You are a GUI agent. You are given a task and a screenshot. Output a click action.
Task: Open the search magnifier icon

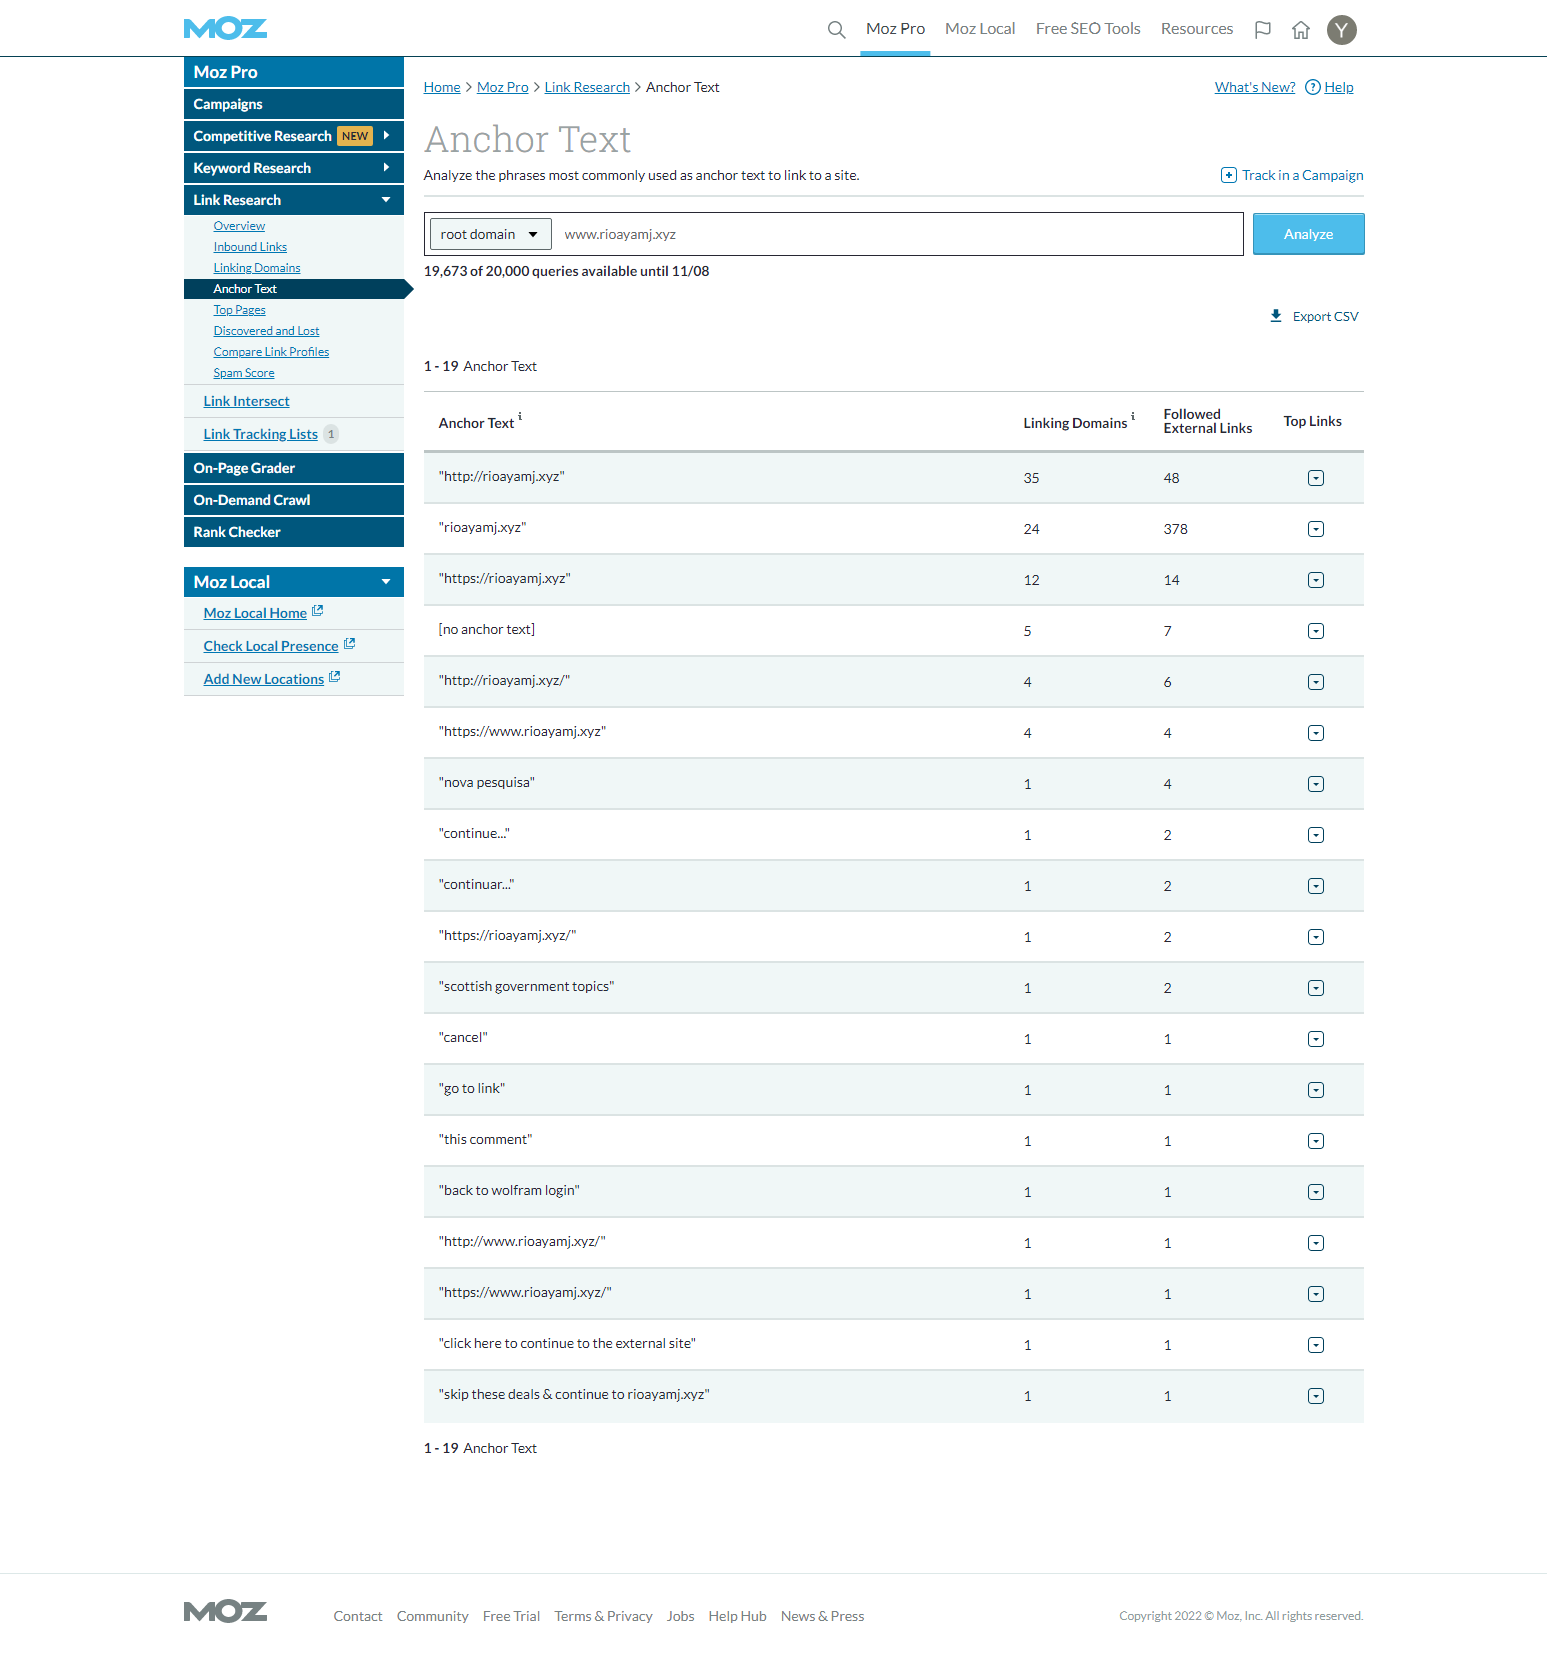tap(837, 30)
